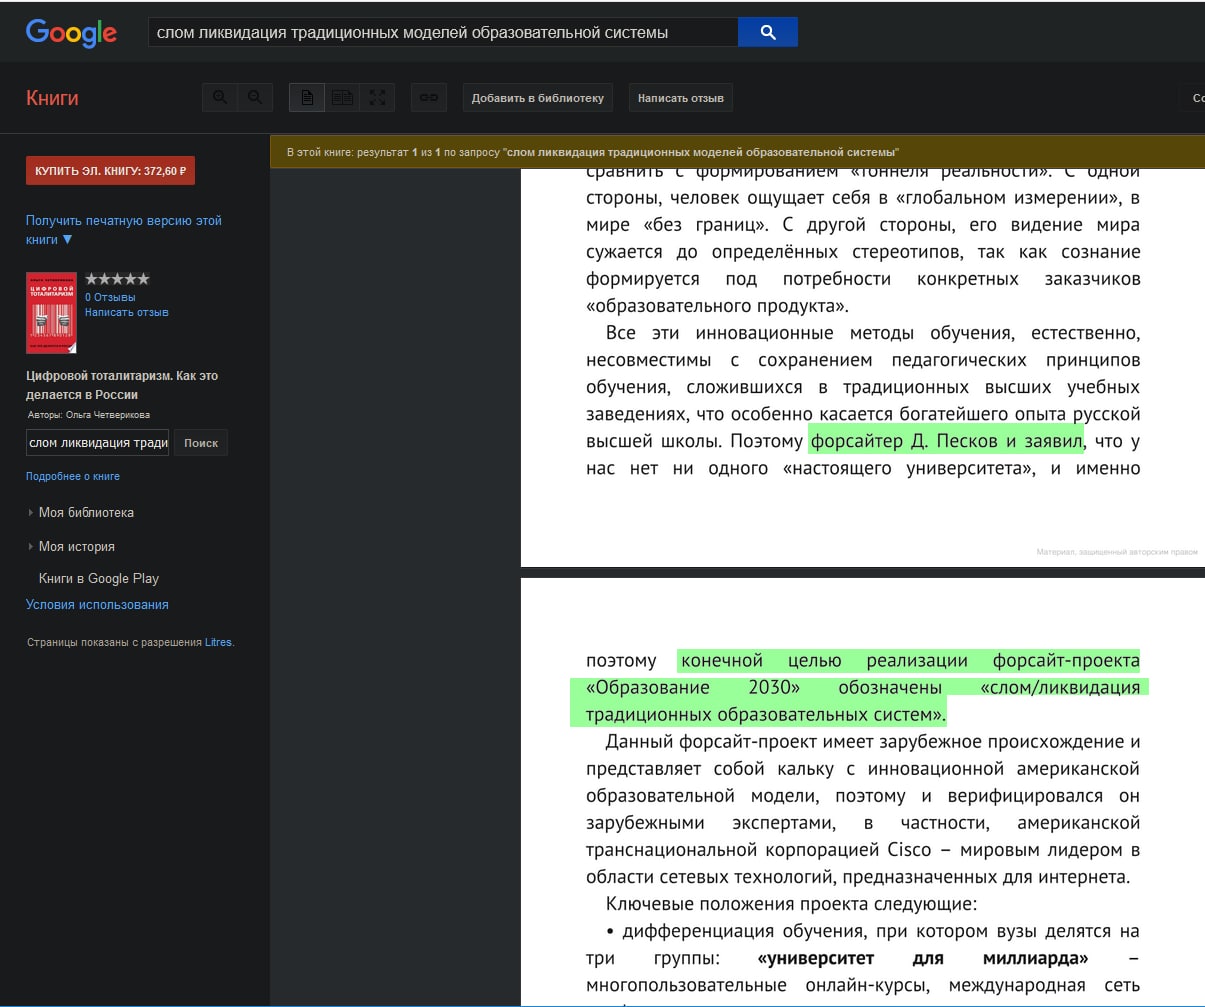Click 'Добавить в библиотеку' button
This screenshot has height=1007, width=1205.
pos(537,98)
